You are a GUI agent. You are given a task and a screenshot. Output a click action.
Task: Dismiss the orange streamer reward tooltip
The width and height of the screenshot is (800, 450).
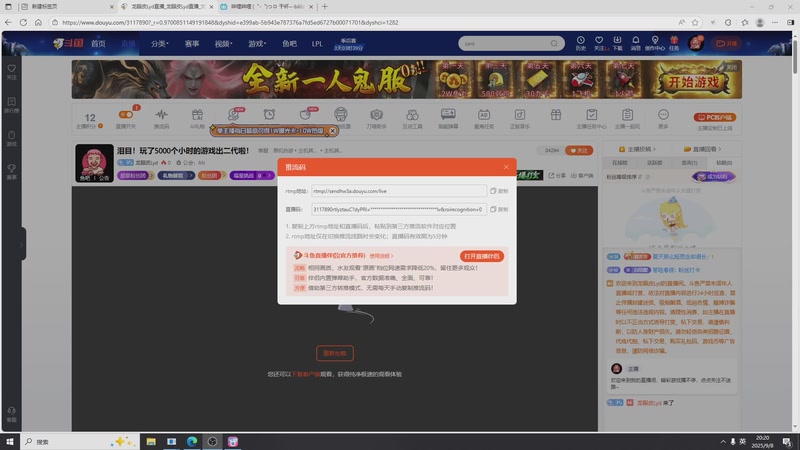click(x=332, y=131)
